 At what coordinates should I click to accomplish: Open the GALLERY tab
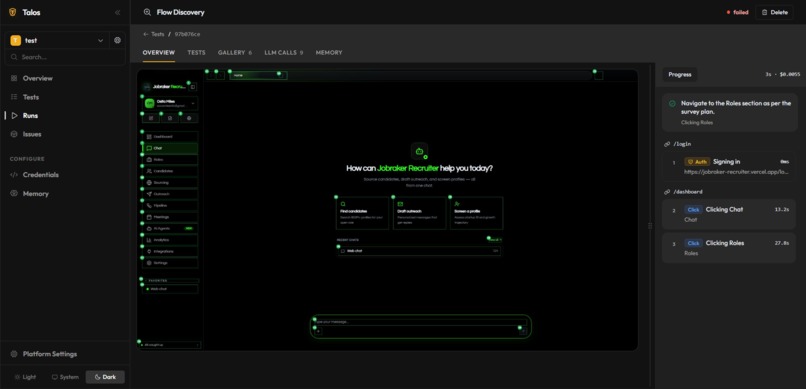[x=235, y=52]
